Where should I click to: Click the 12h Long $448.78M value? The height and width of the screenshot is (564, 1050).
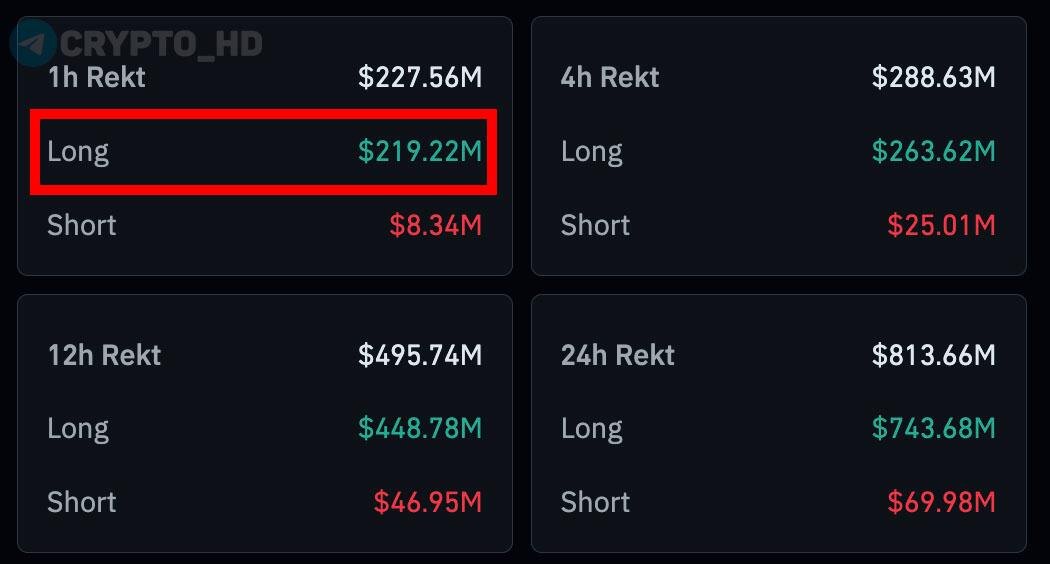[420, 428]
